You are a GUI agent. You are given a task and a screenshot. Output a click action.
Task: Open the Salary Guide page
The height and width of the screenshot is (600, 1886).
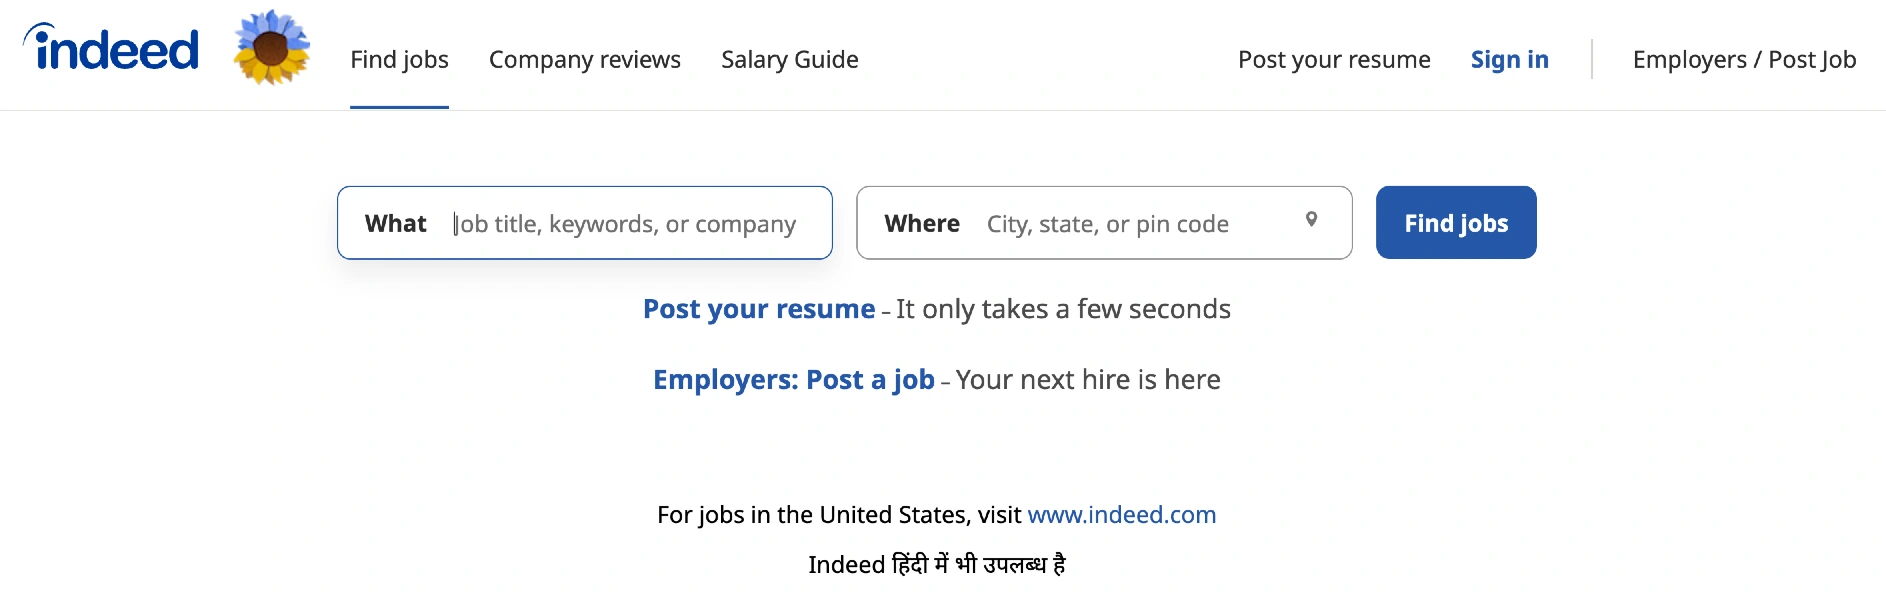point(790,60)
